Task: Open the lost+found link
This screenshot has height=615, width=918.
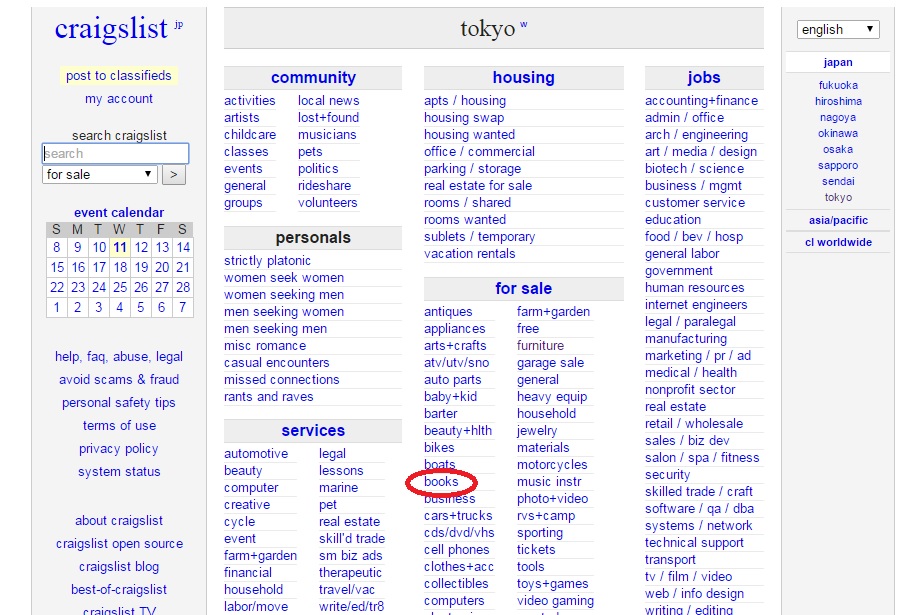Action: 328,118
